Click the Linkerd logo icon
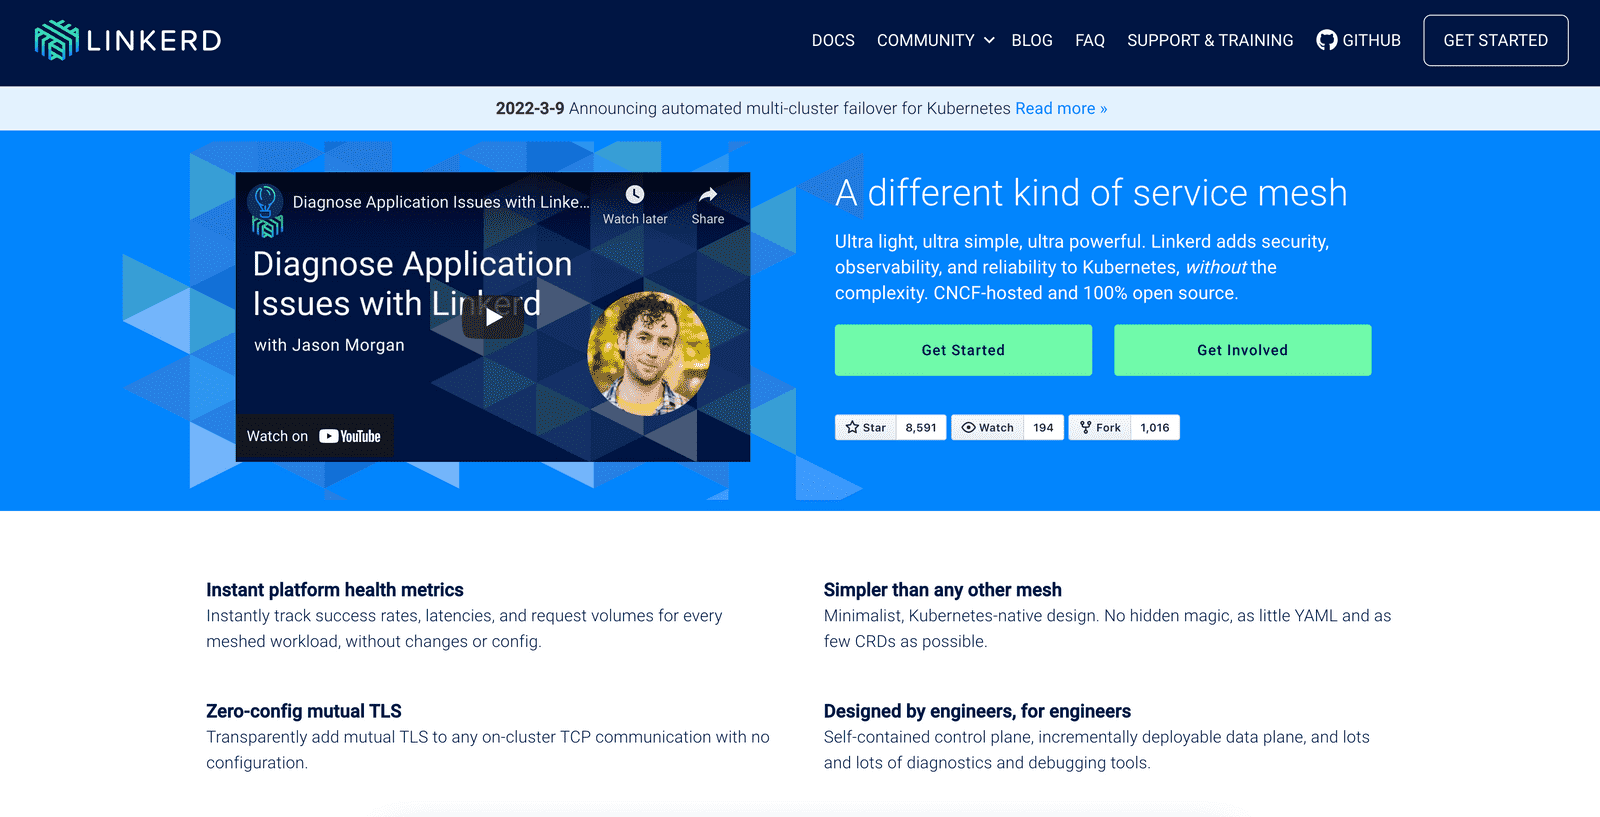This screenshot has height=817, width=1600. click(x=56, y=40)
